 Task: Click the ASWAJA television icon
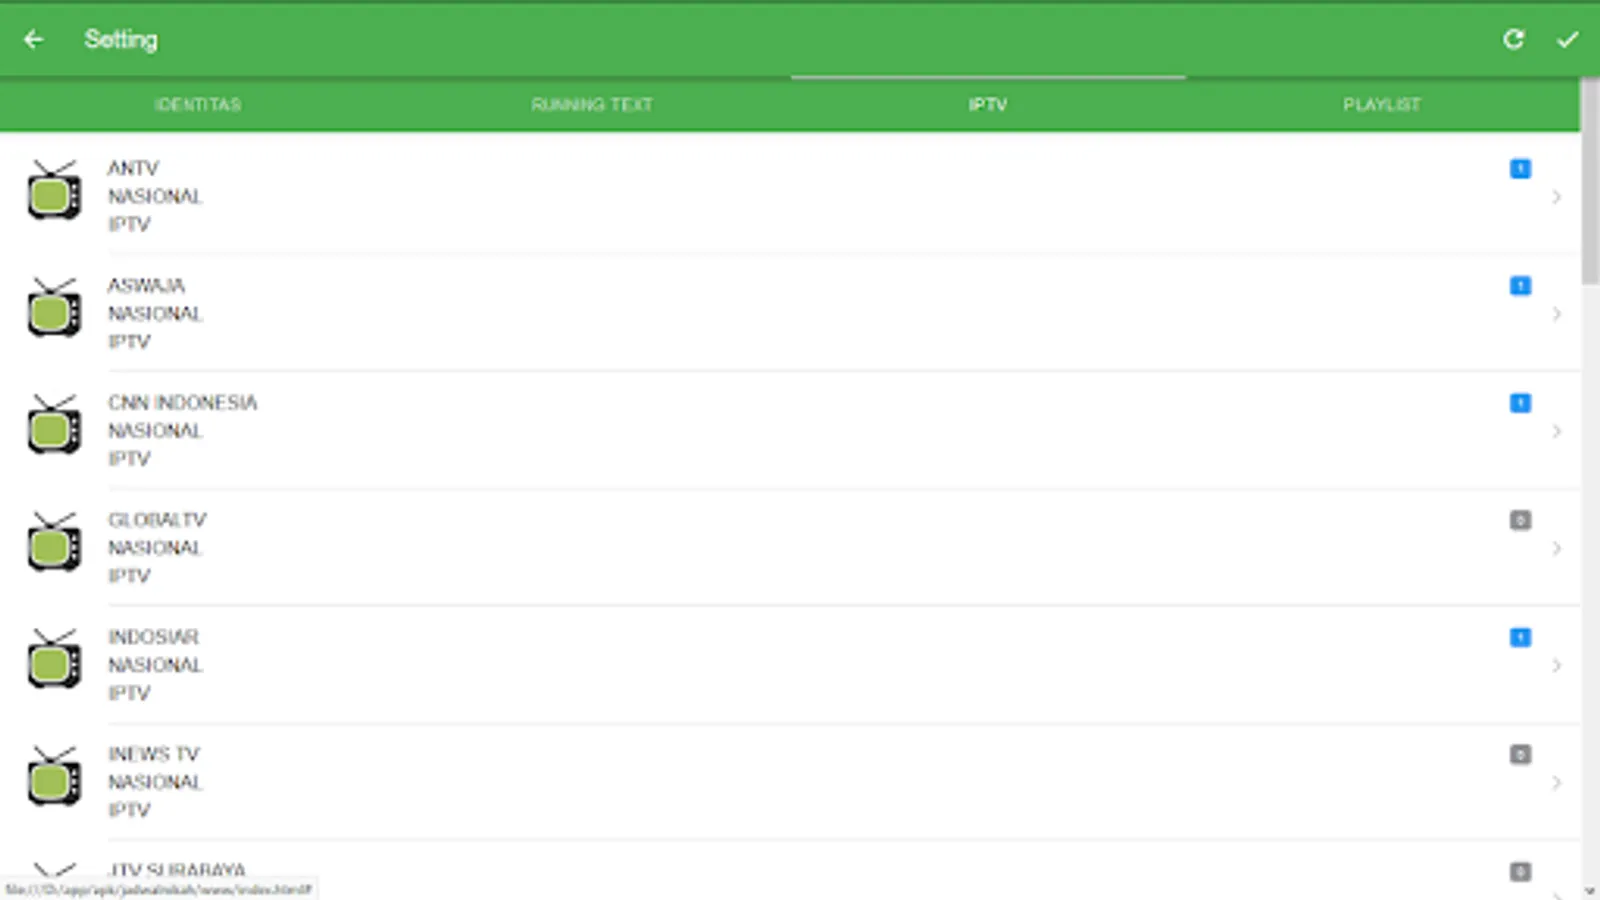pyautogui.click(x=54, y=307)
